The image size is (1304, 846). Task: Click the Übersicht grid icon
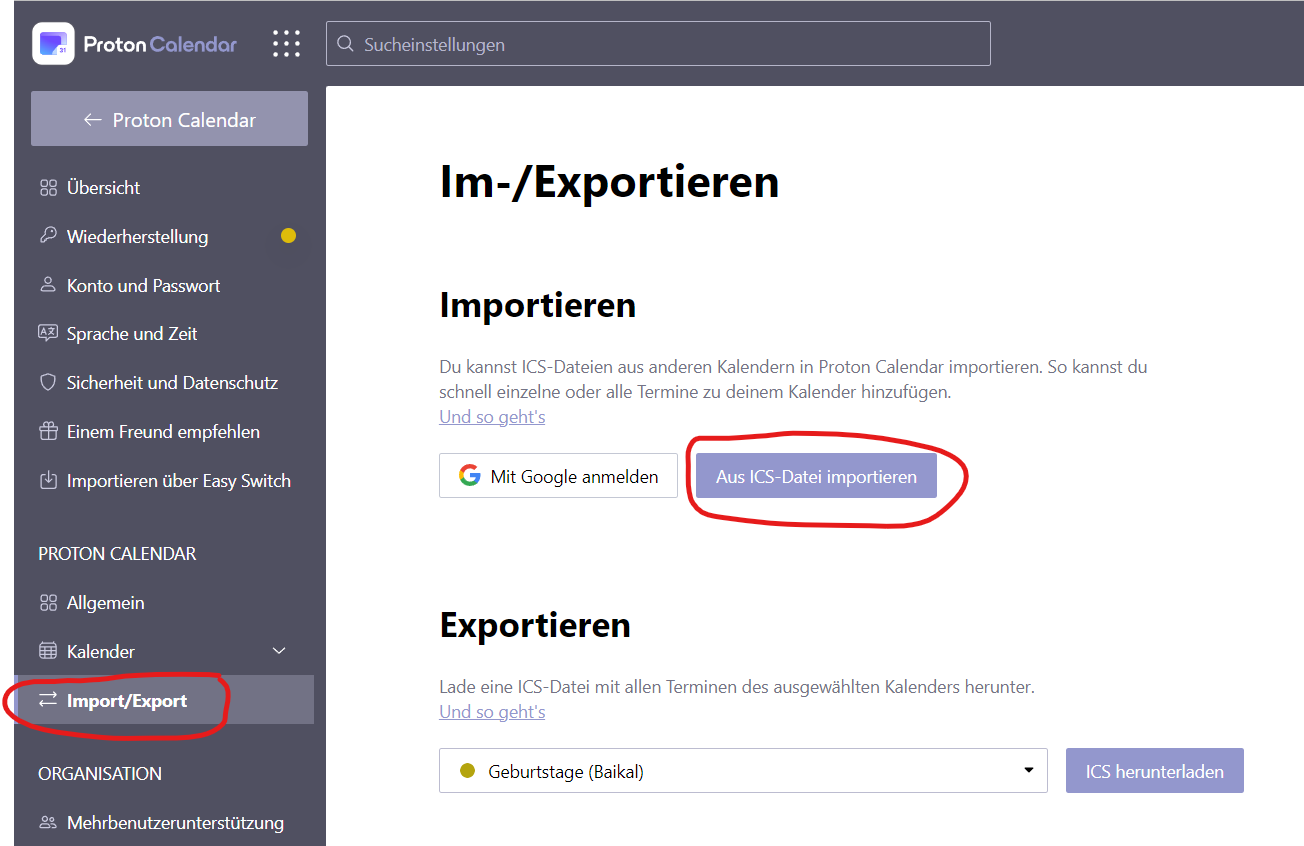(48, 188)
